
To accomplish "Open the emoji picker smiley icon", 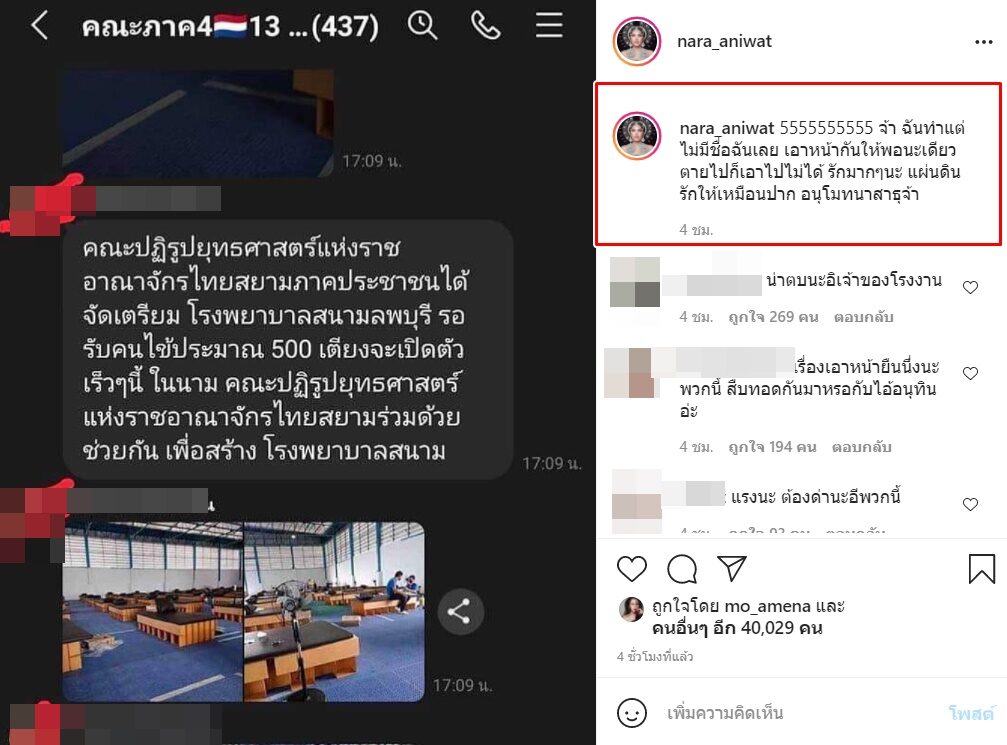I will [632, 713].
